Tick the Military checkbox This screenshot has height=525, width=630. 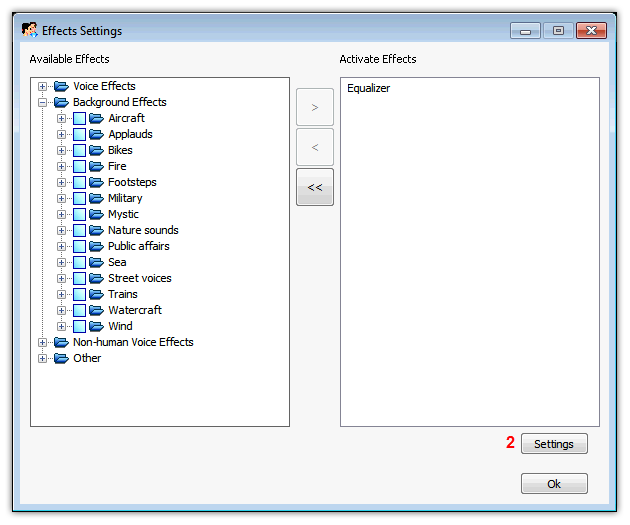[79, 198]
